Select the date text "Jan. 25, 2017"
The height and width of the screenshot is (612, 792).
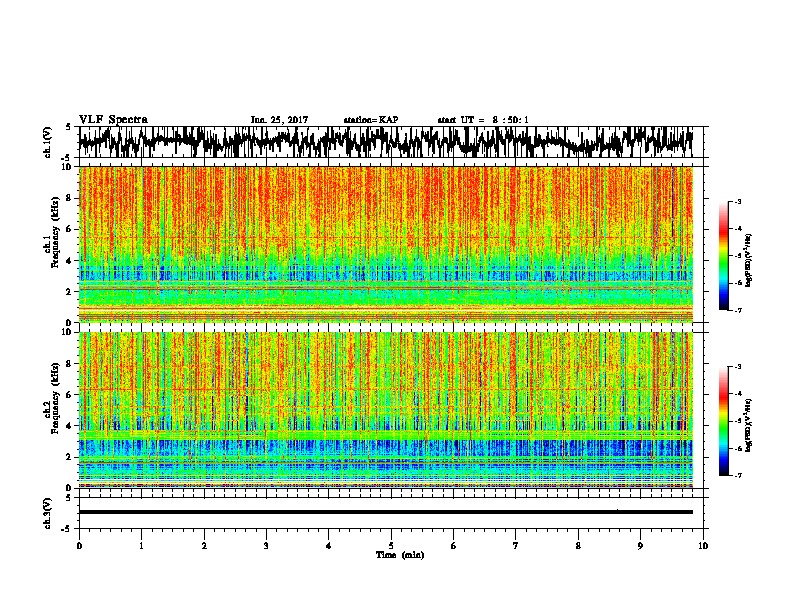click(279, 120)
